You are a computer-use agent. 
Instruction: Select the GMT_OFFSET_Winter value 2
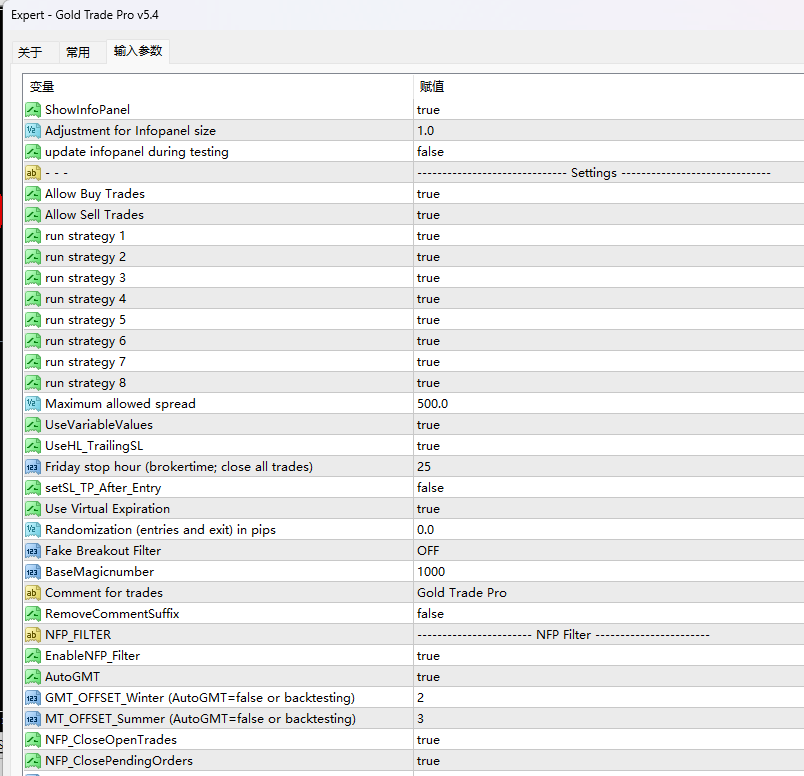(420, 698)
